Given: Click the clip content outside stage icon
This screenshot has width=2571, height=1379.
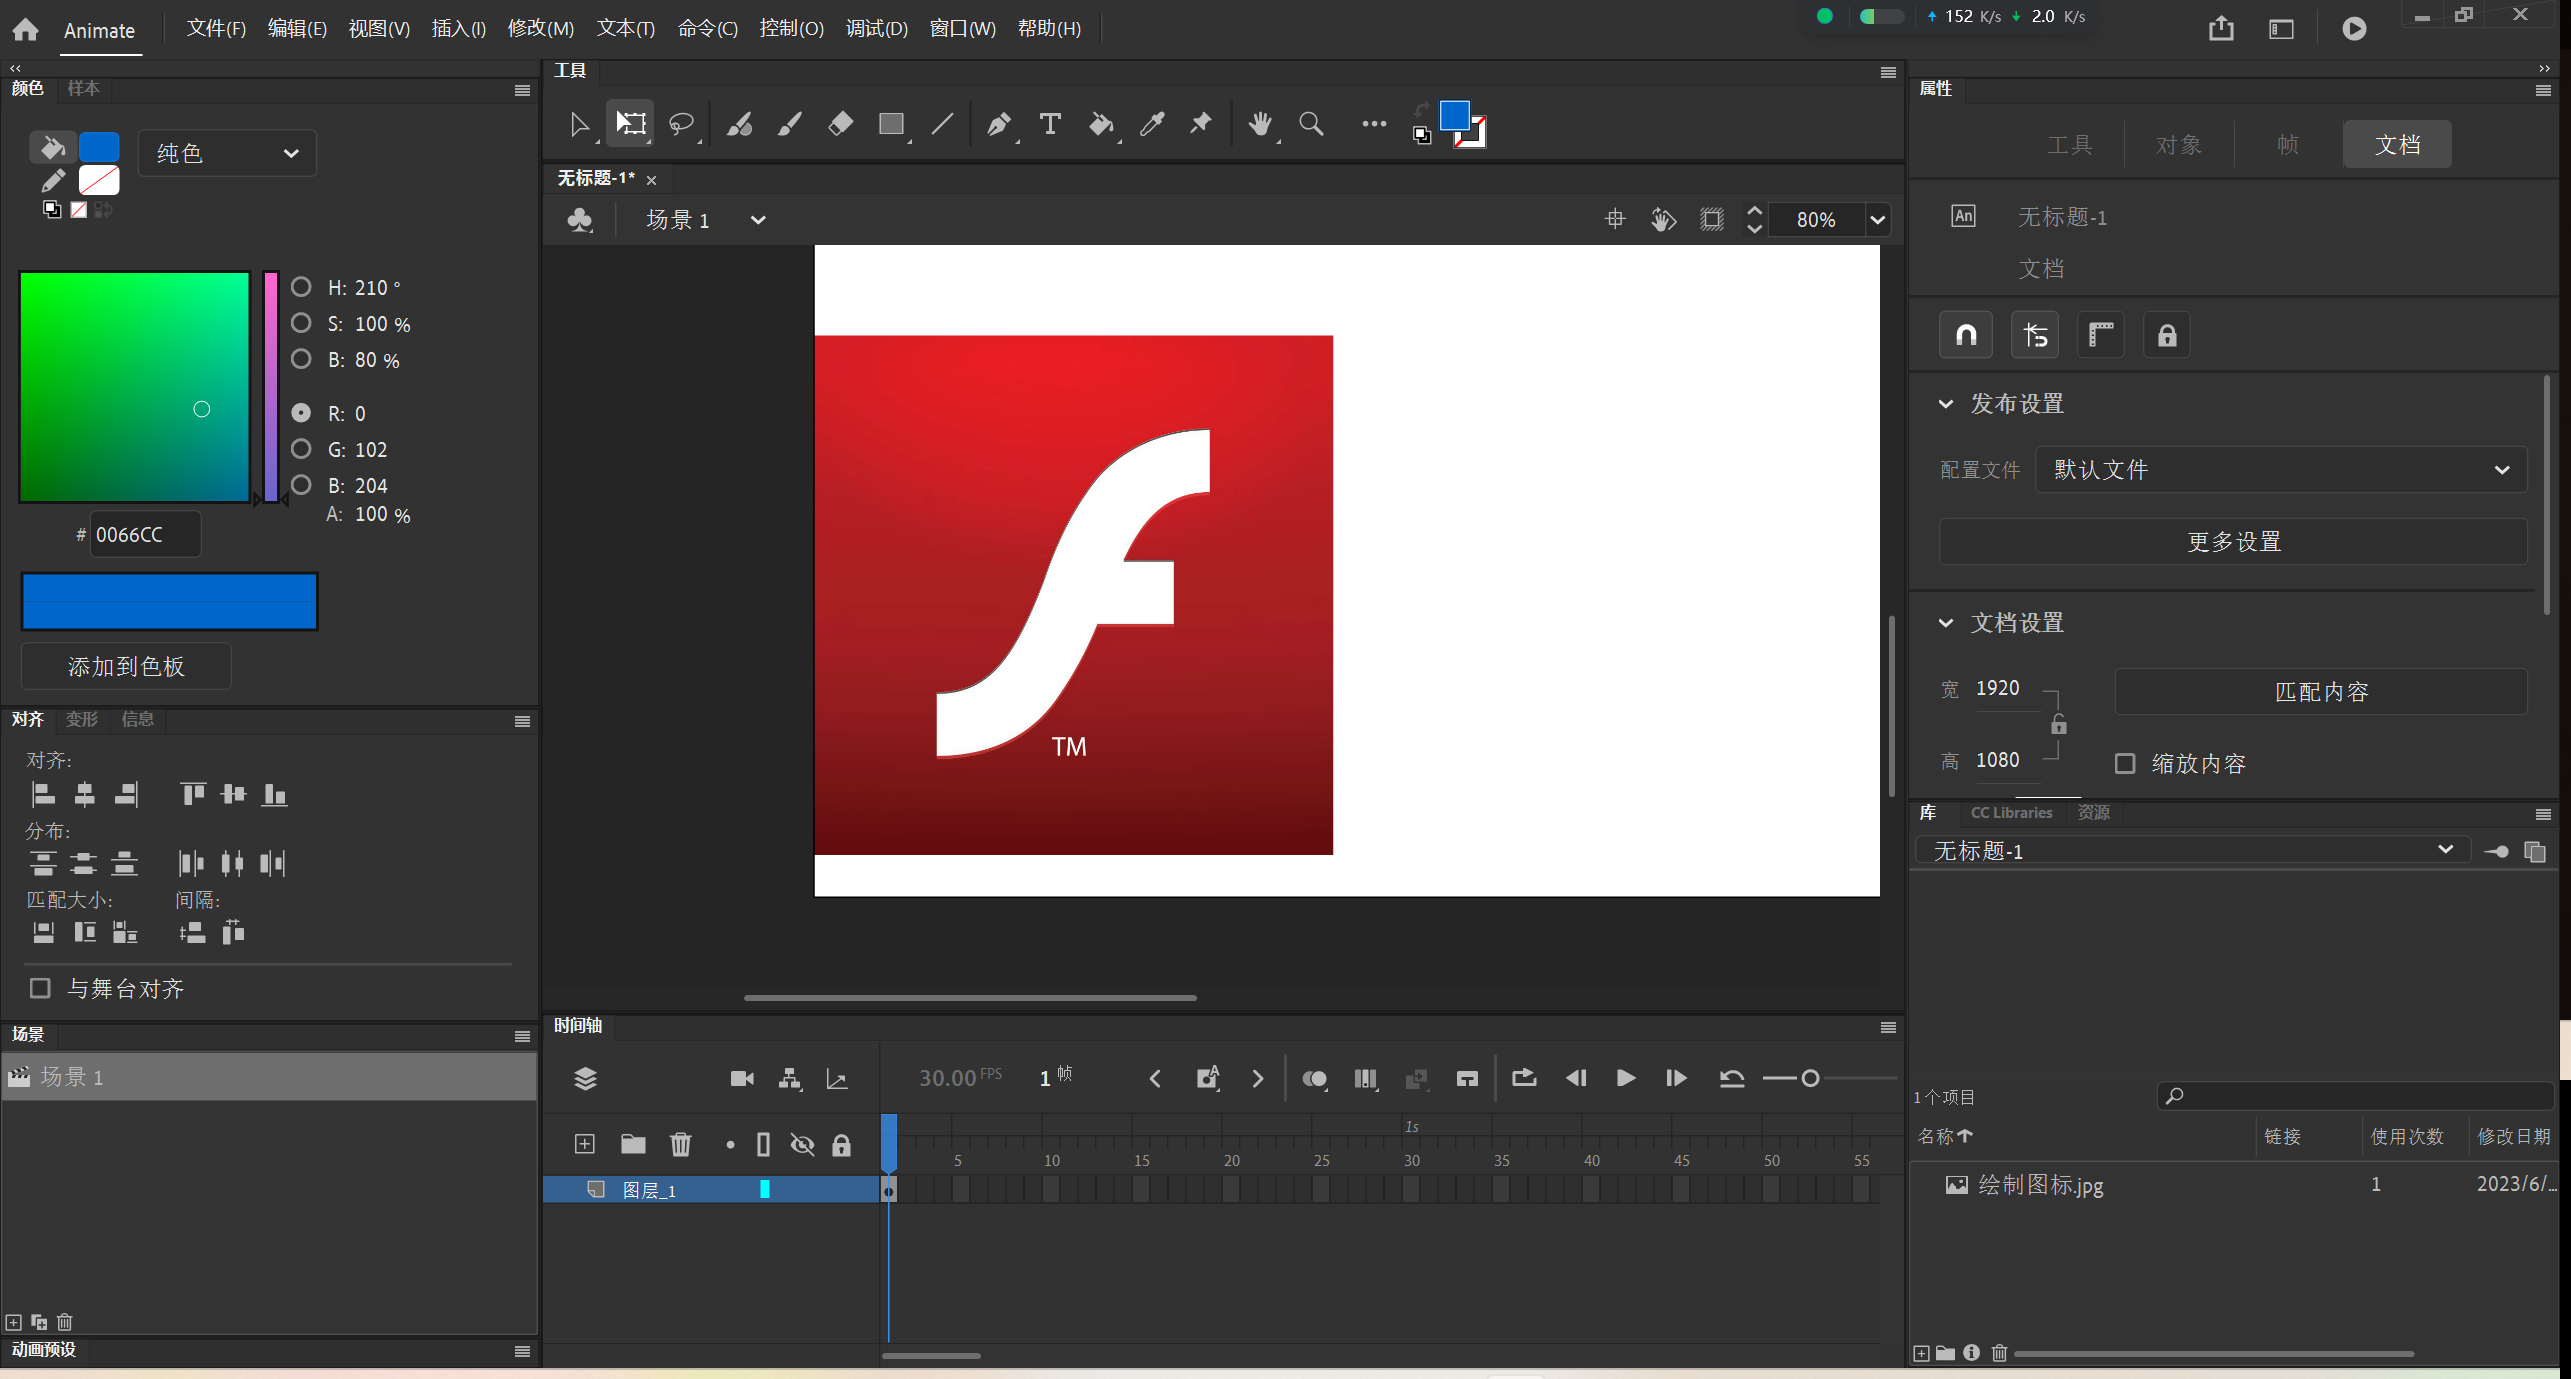Looking at the screenshot, I should pyautogui.click(x=1712, y=219).
